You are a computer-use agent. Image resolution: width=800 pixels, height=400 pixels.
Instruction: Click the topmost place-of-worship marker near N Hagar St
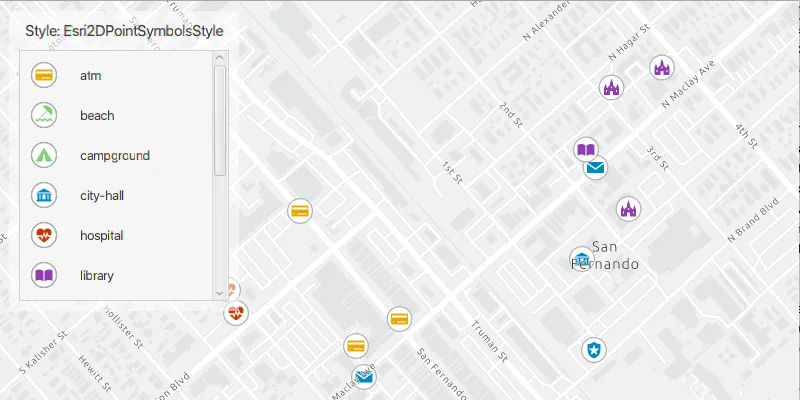[x=662, y=67]
